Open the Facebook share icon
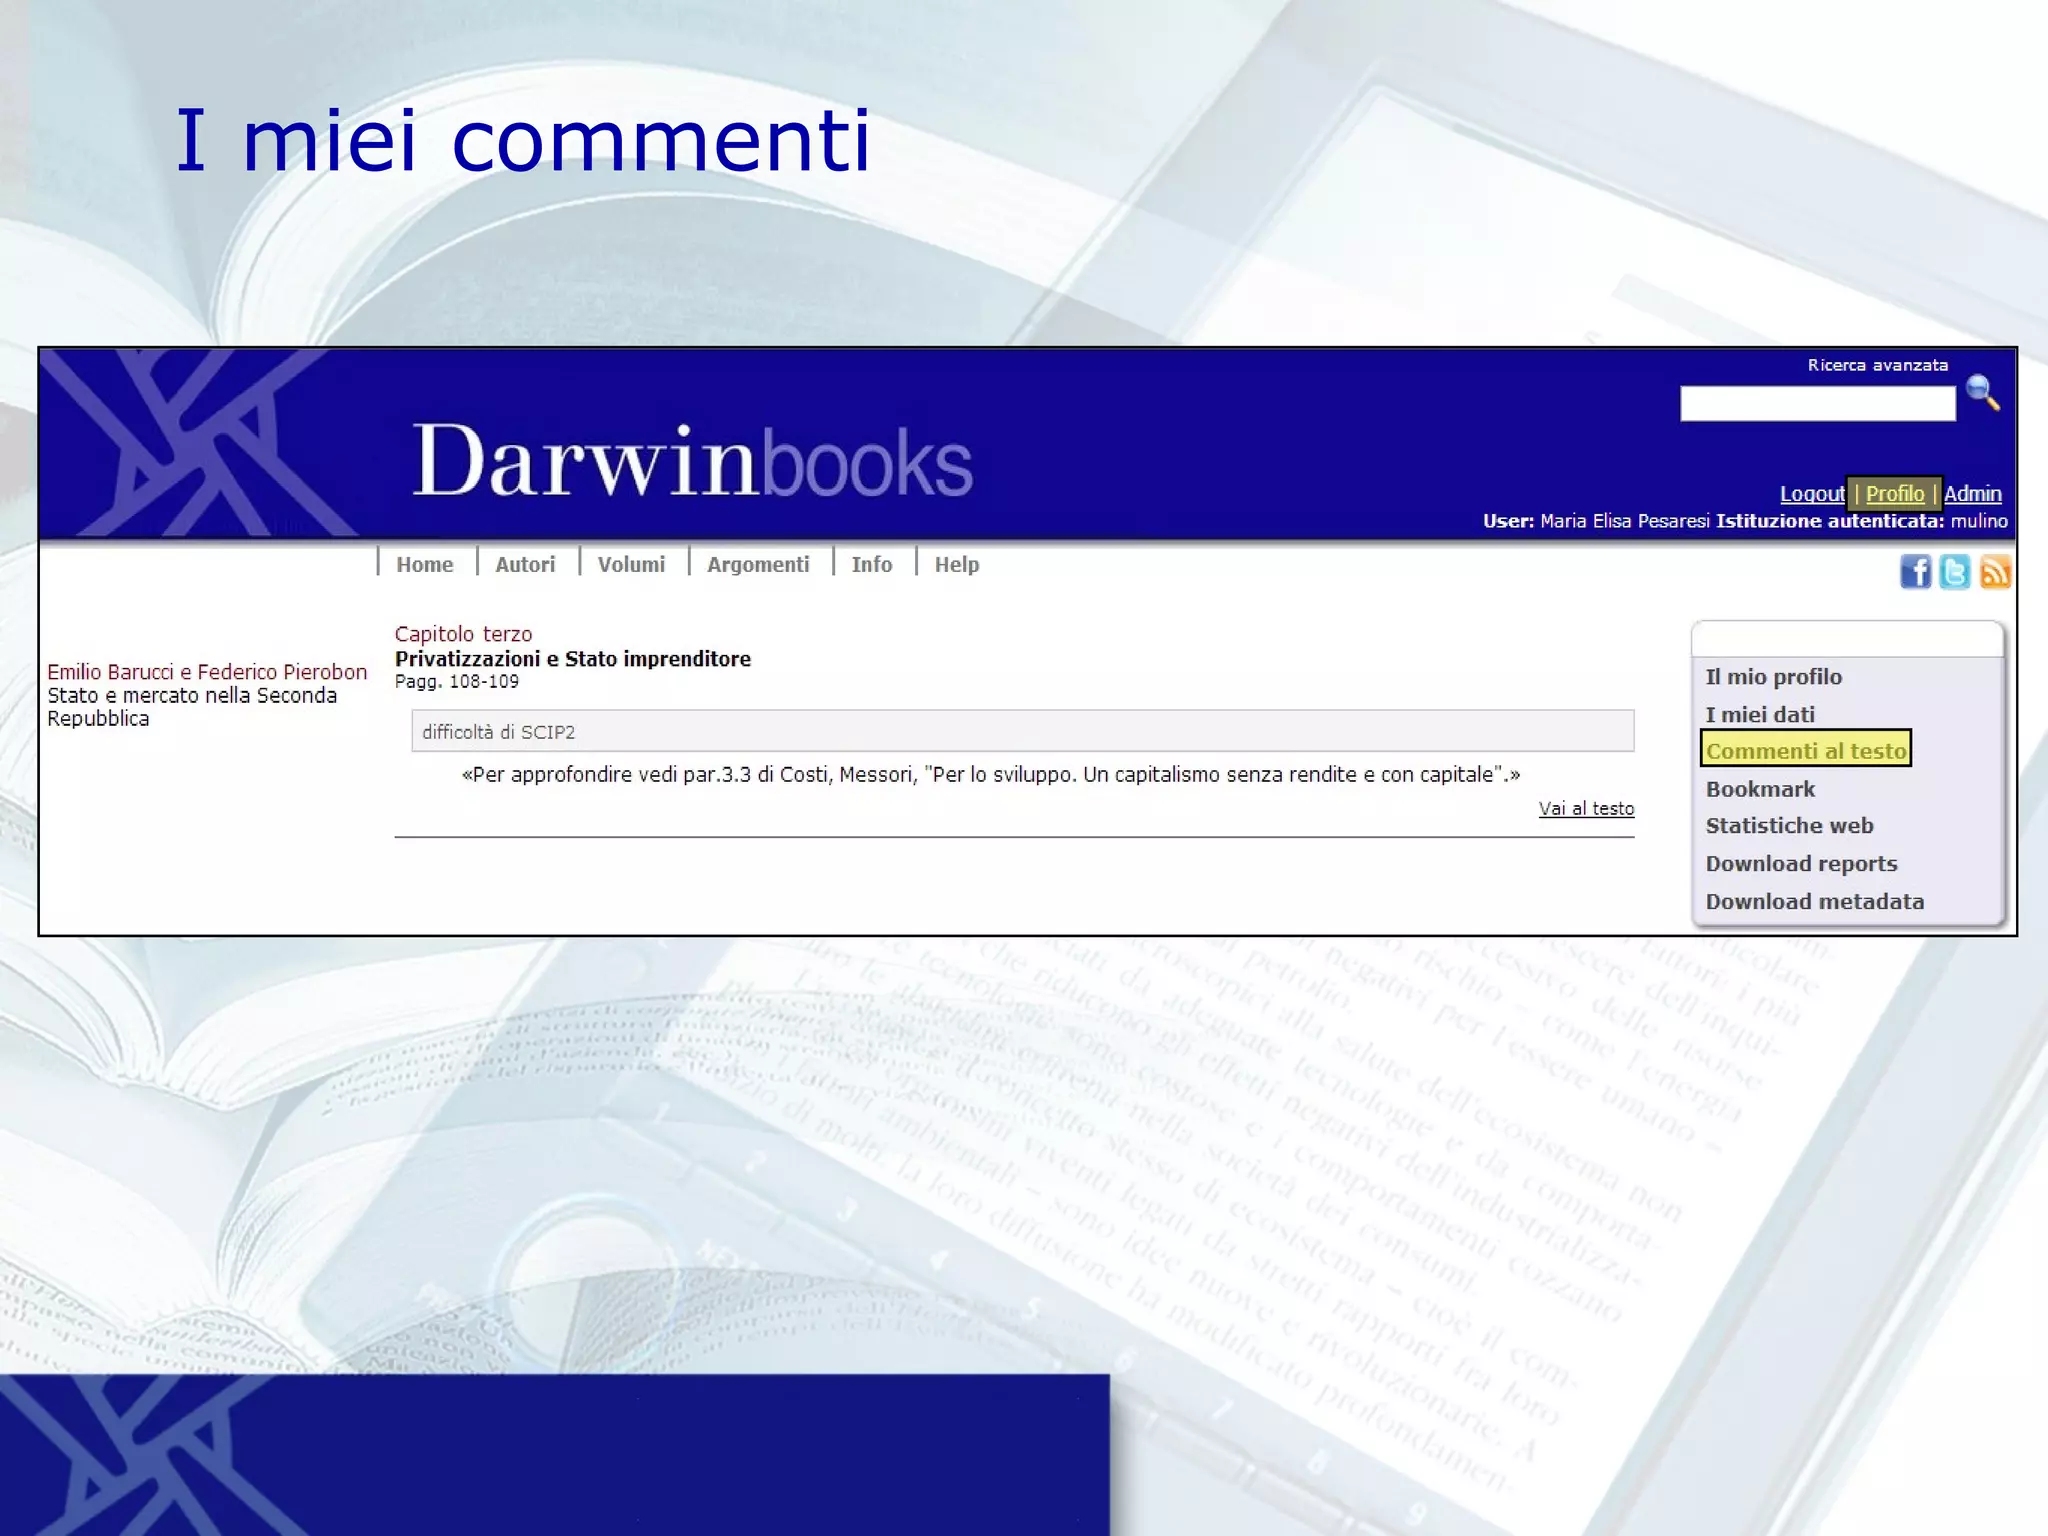Screen dimensions: 2048x1536 1915,572
